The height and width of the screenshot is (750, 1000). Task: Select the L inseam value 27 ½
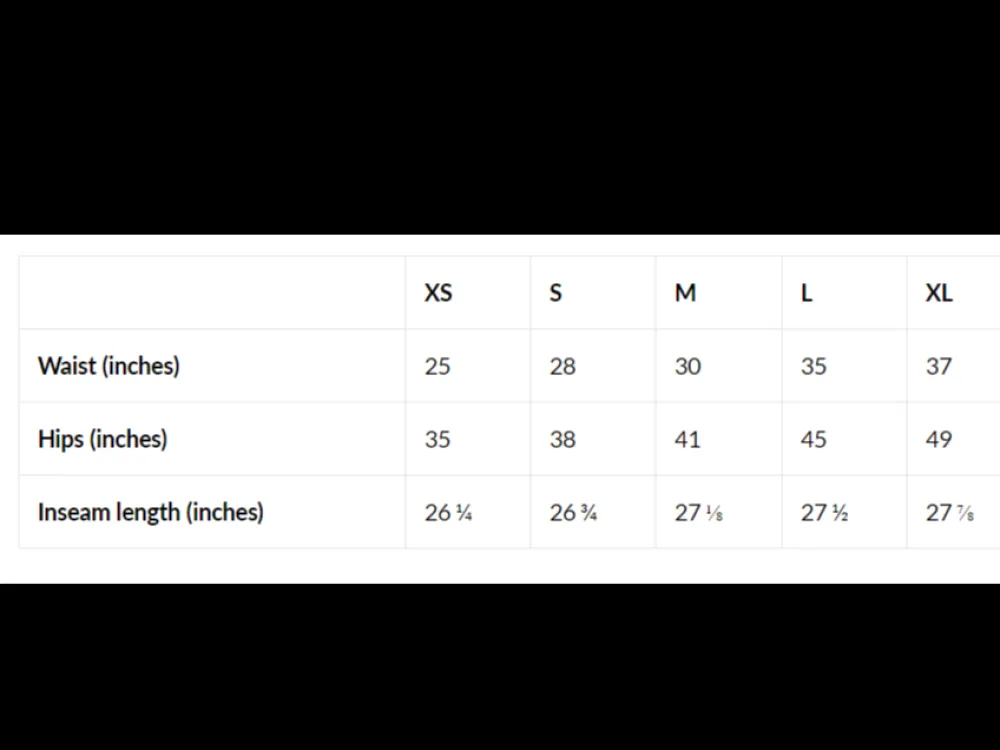pos(824,512)
